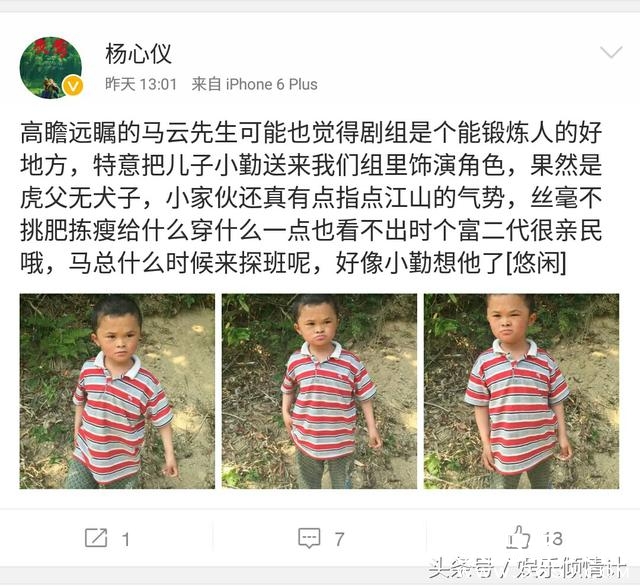Tap the comment count 7

(339, 539)
